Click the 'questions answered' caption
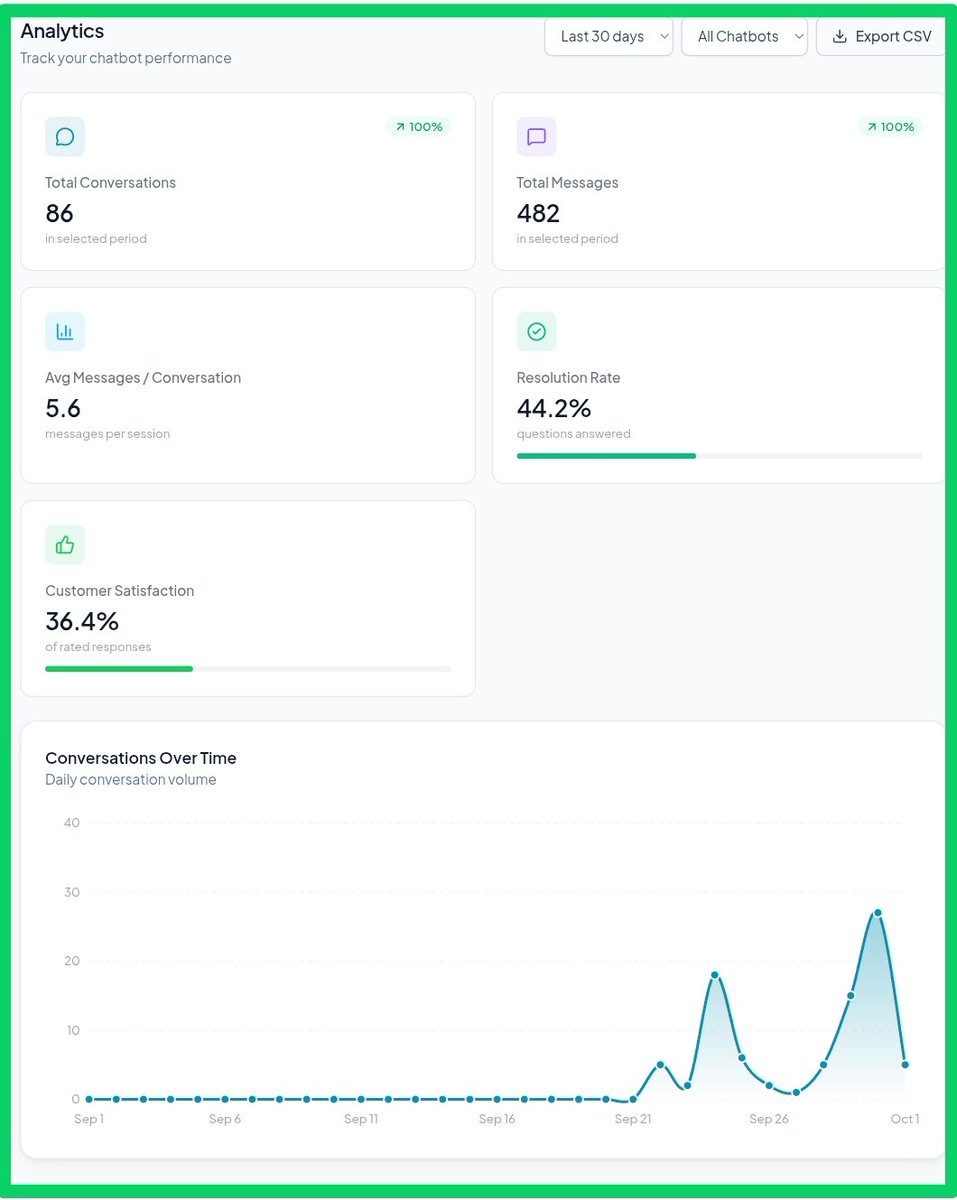 coord(574,434)
